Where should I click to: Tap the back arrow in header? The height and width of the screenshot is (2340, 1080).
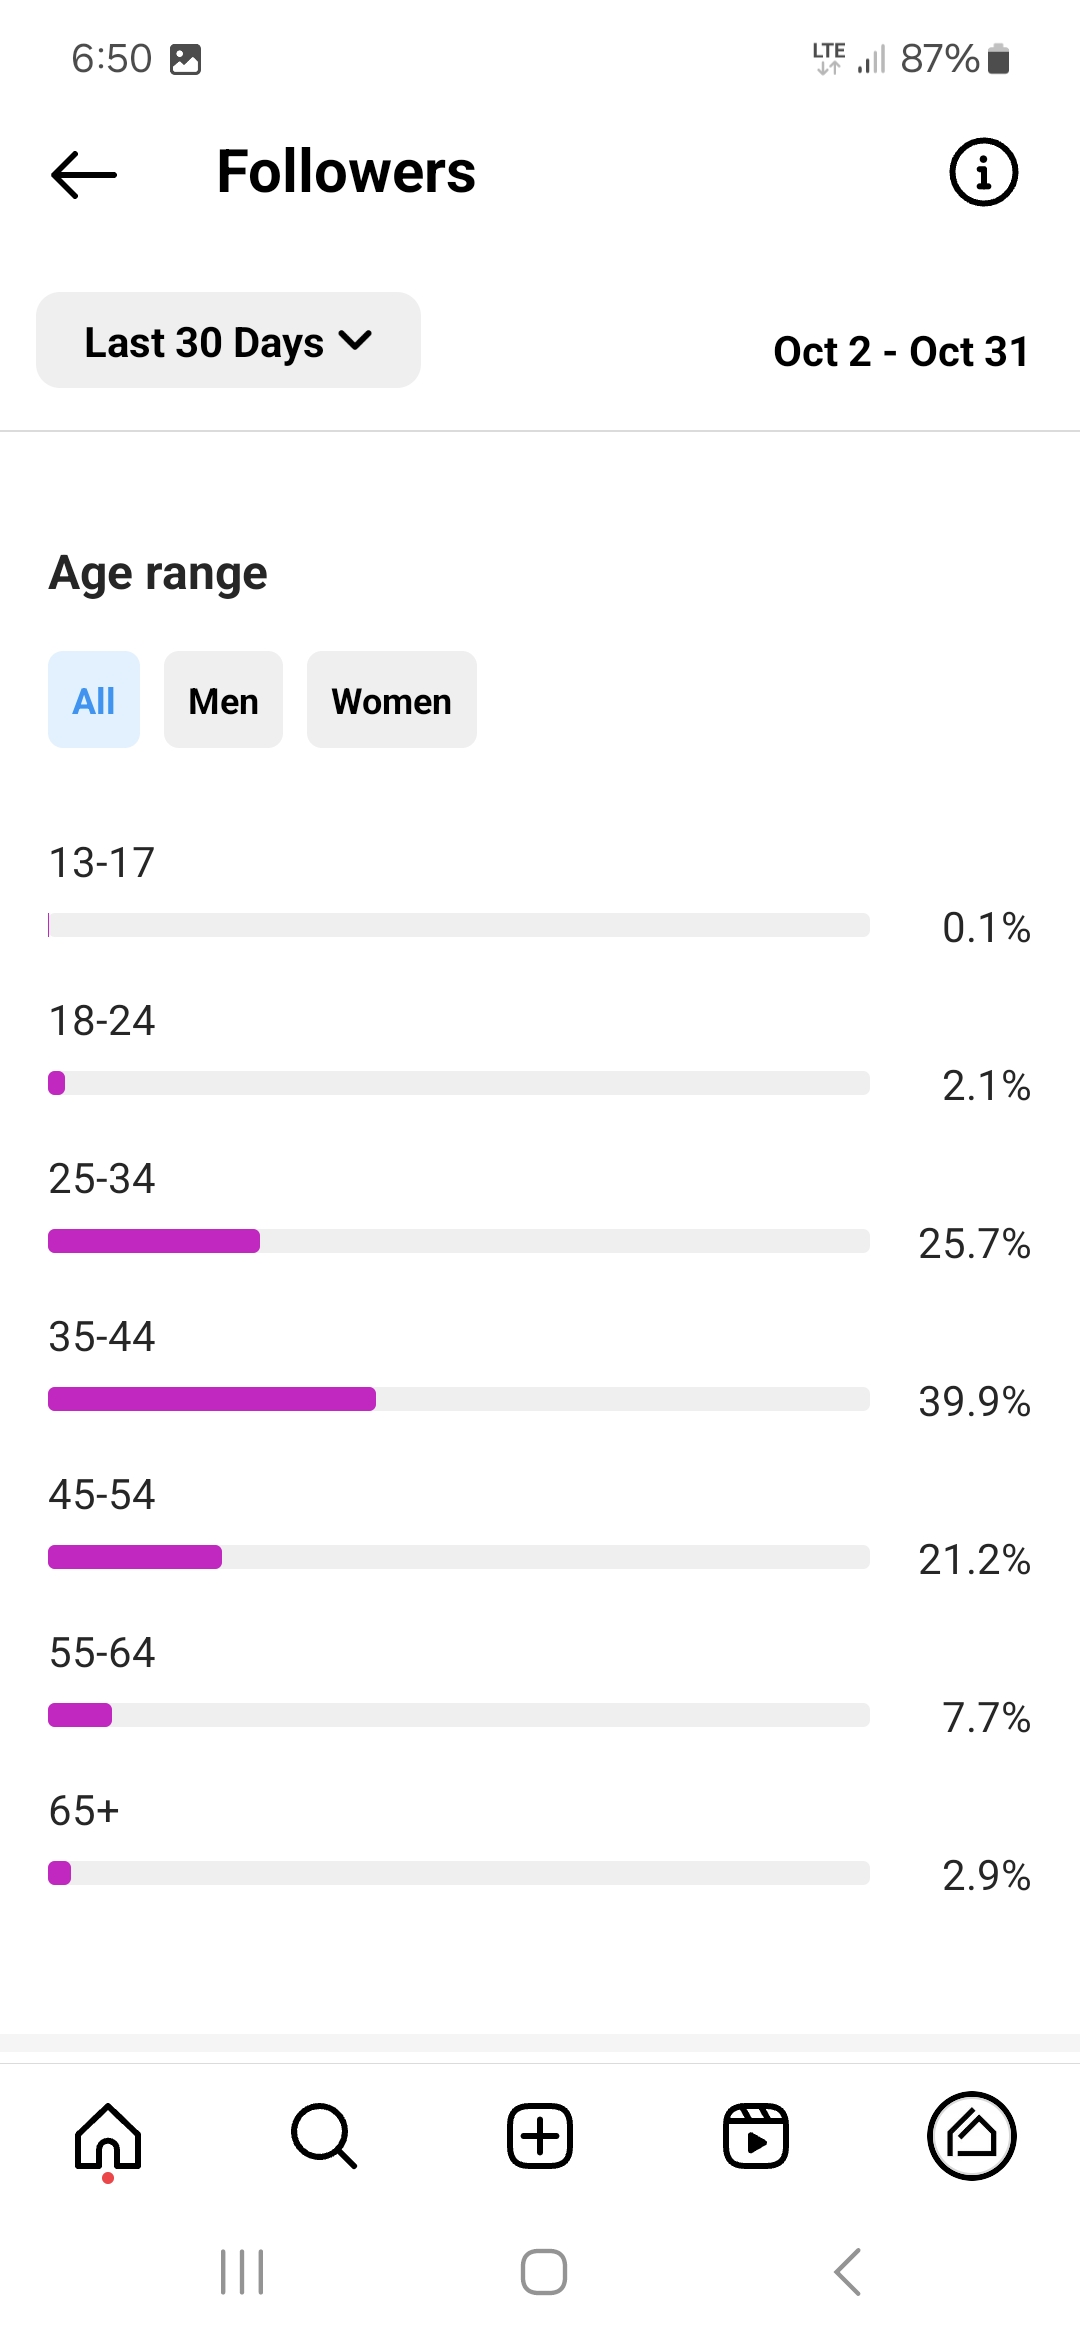coord(84,174)
